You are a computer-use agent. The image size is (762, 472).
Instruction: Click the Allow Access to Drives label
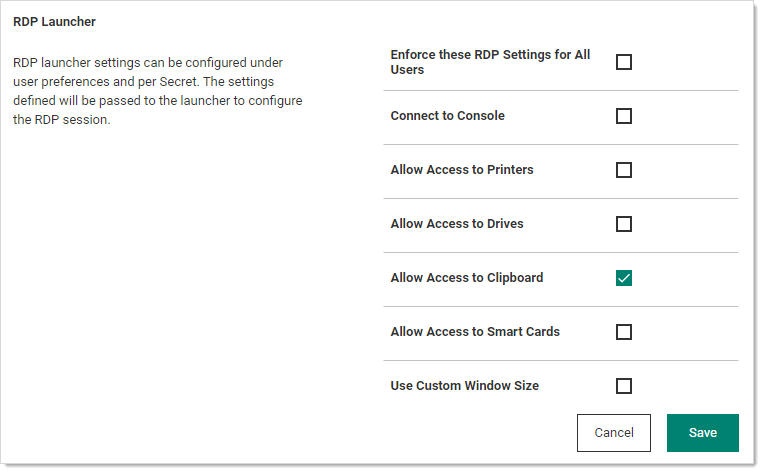pos(457,224)
